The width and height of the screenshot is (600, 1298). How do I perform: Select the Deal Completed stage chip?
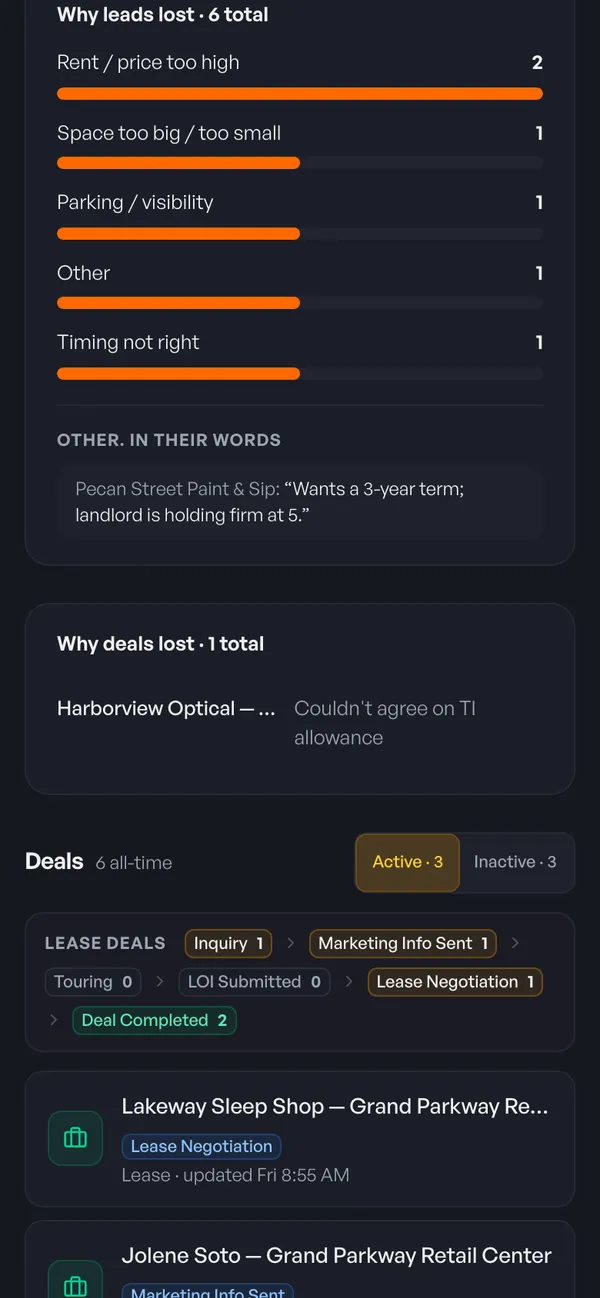point(154,1020)
